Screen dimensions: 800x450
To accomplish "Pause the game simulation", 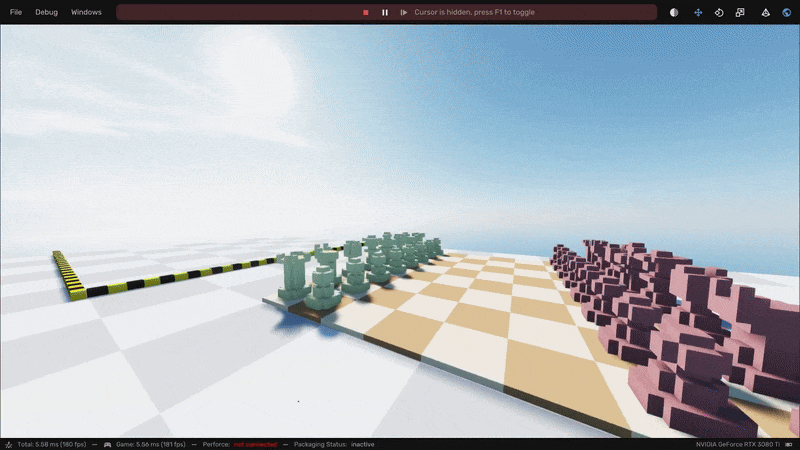I will click(x=385, y=12).
